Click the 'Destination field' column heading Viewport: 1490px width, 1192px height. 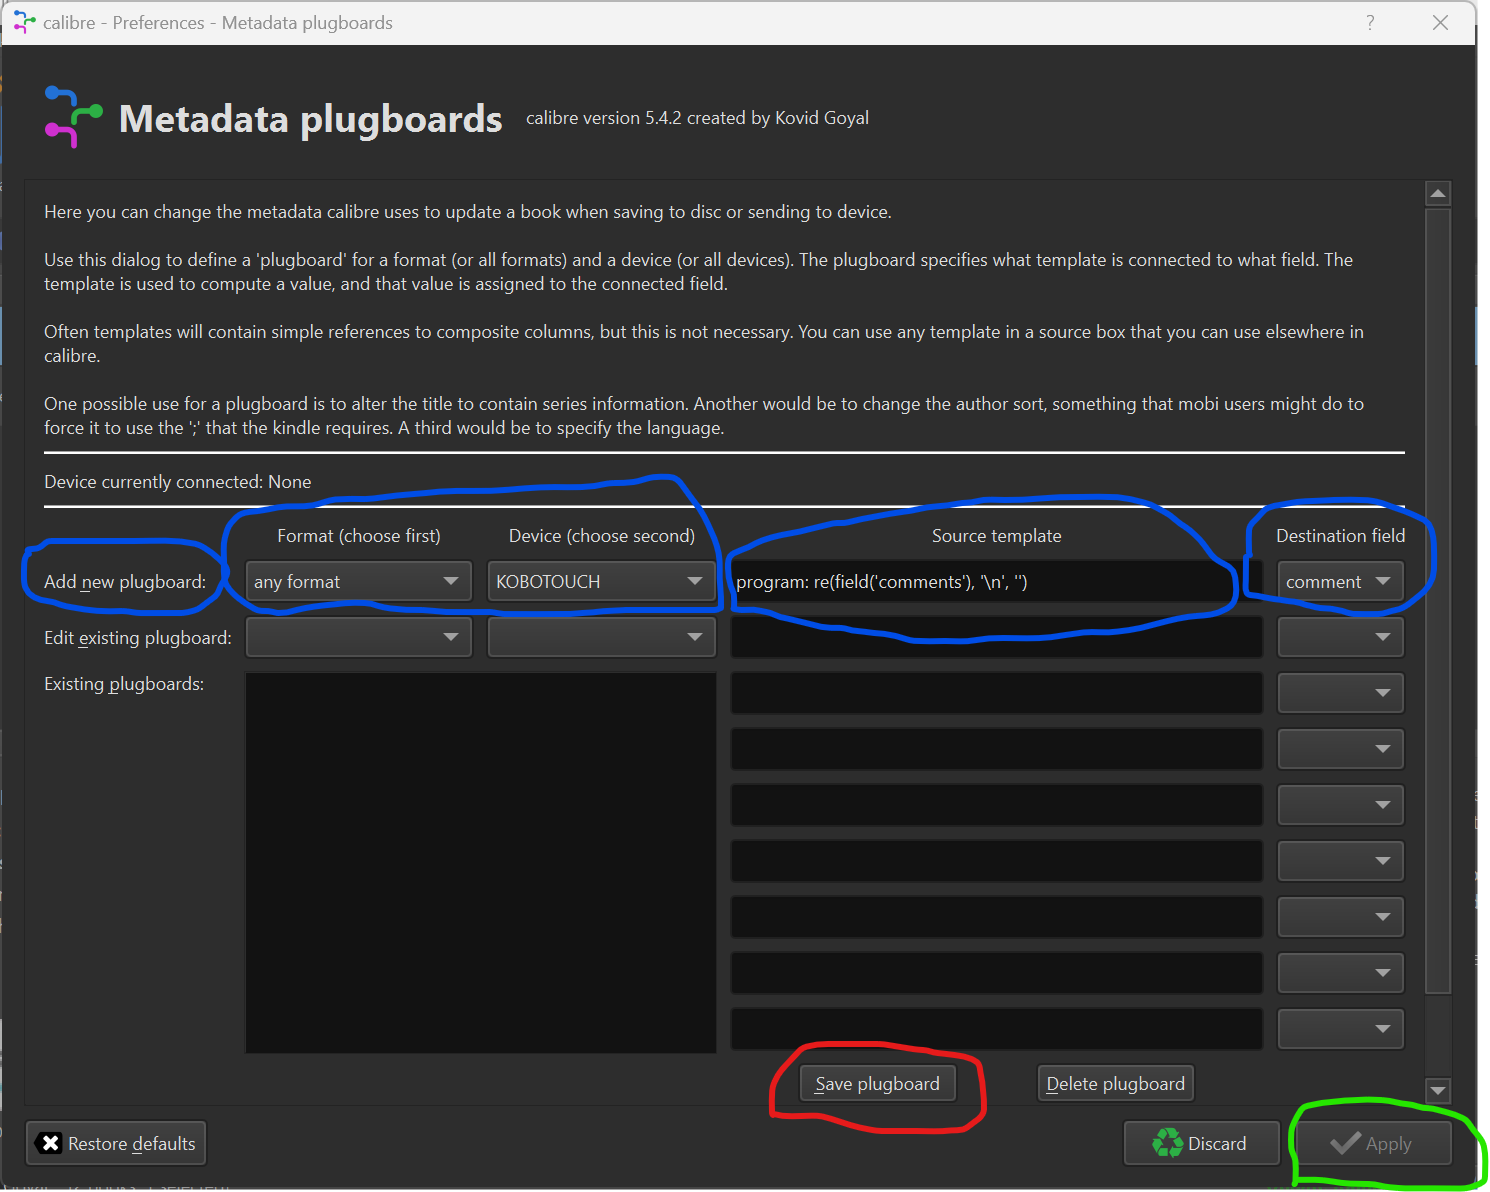(x=1340, y=535)
